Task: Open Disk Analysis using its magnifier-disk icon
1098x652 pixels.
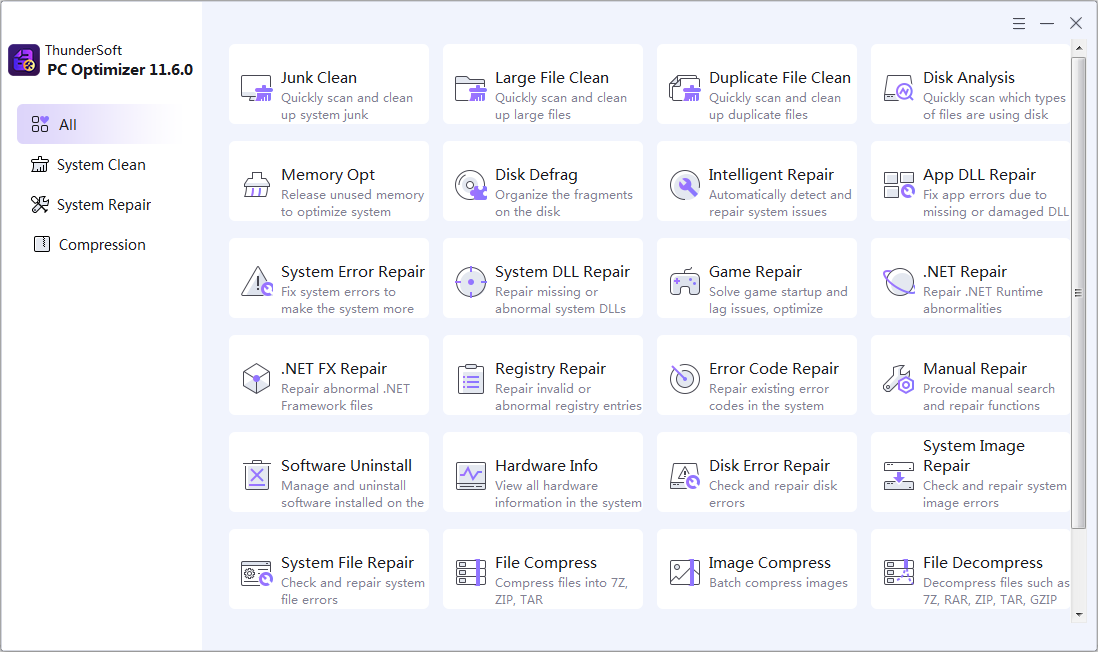Action: tap(899, 90)
